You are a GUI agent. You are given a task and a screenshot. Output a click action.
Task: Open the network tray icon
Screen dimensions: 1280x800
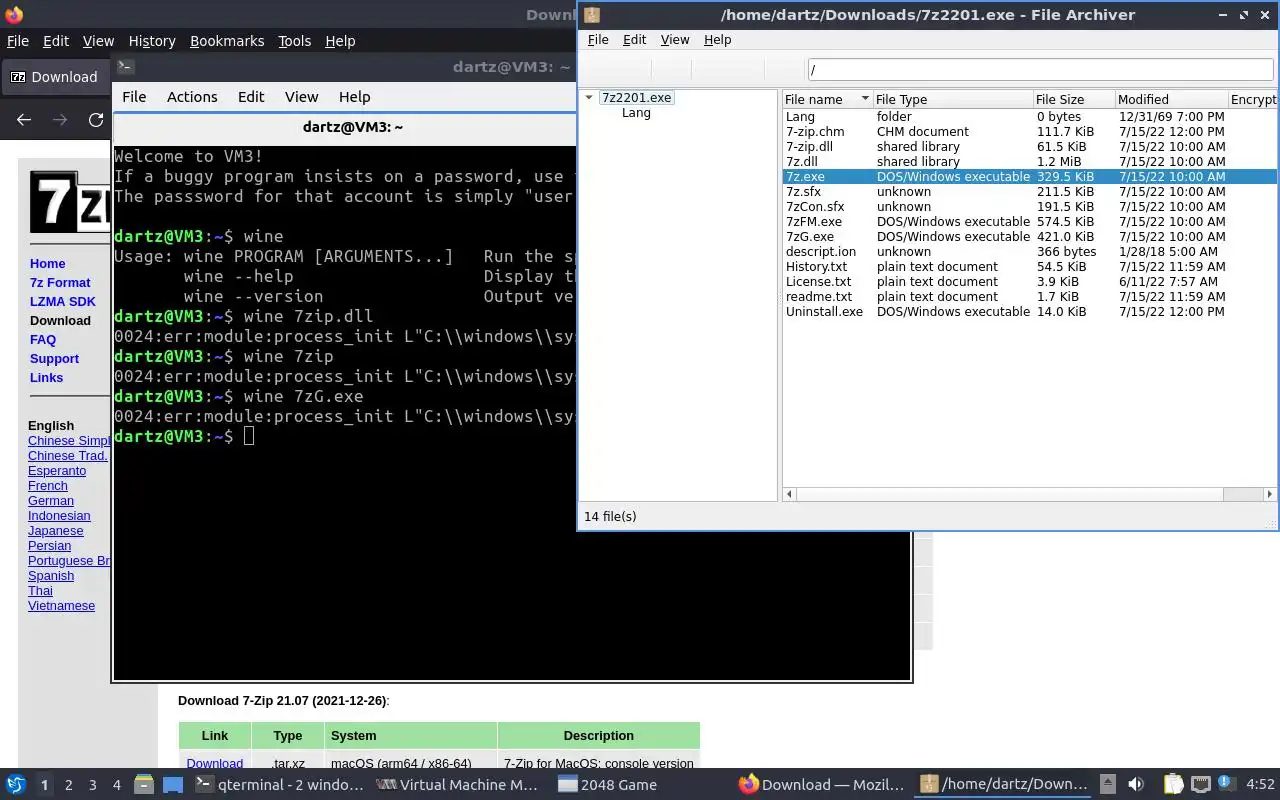point(1201,785)
